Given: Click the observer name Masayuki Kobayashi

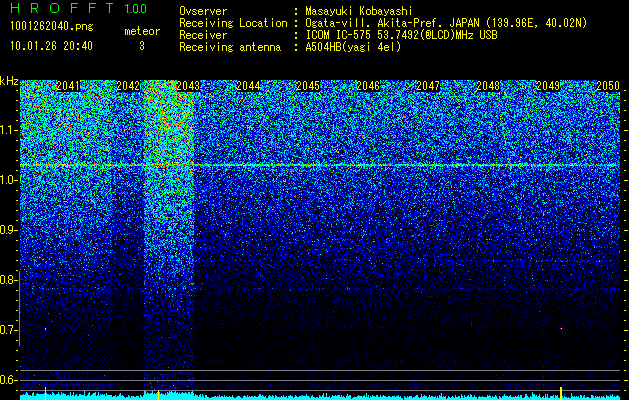Looking at the screenshot, I should [359, 12].
